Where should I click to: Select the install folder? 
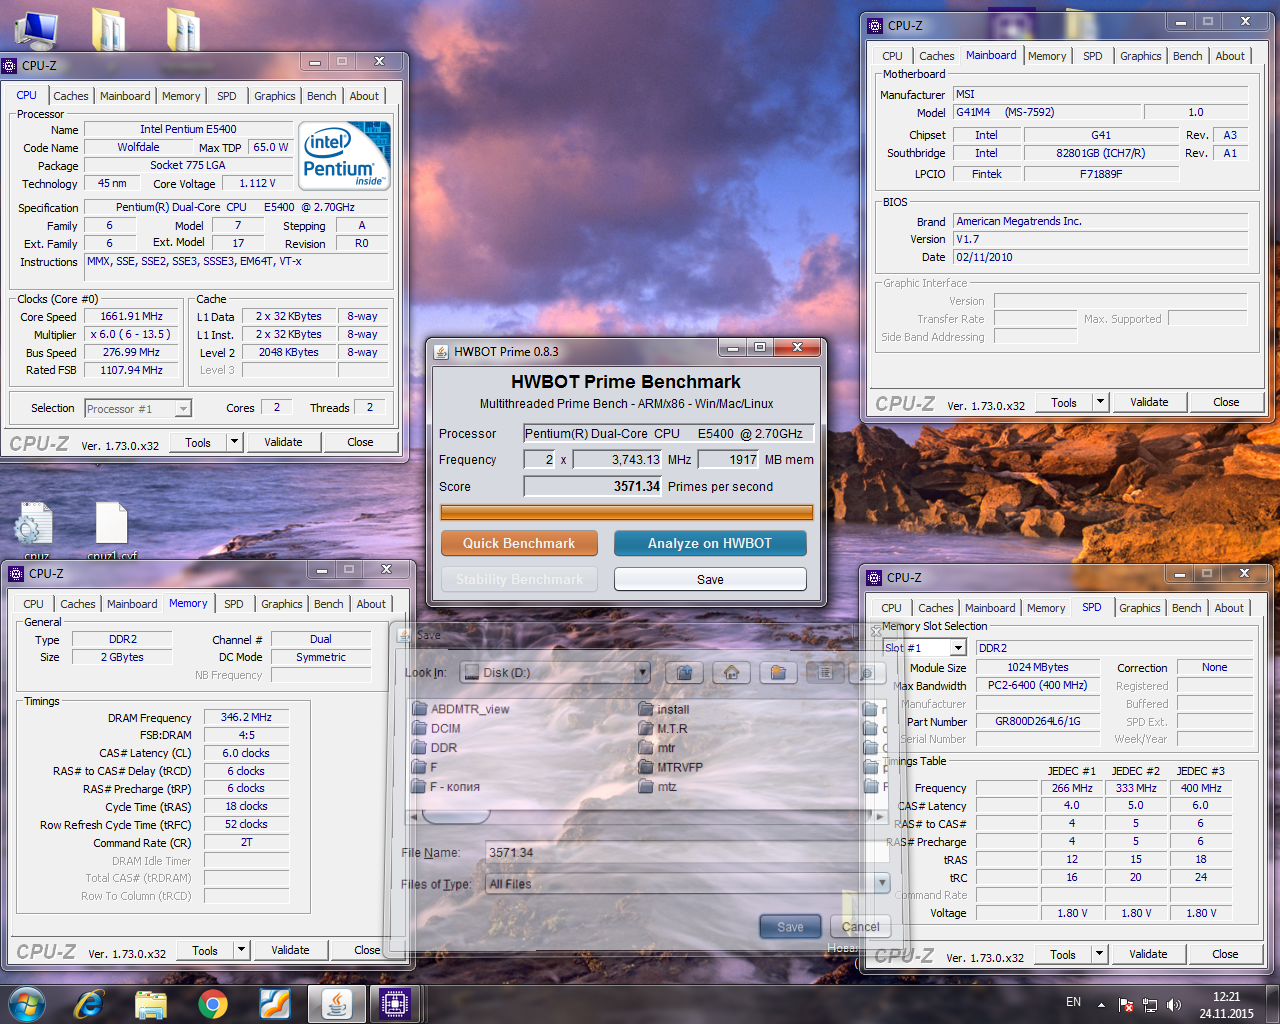click(x=664, y=709)
